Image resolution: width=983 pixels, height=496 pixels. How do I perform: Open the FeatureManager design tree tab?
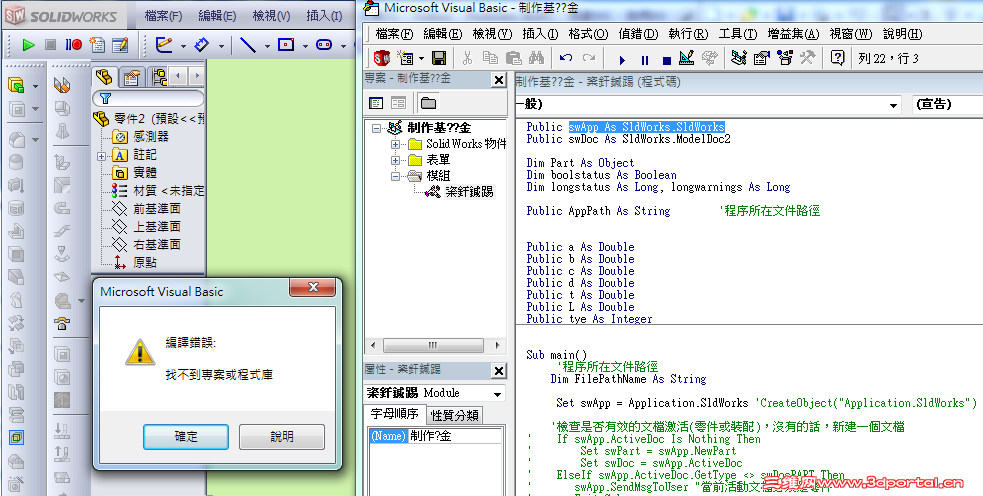click(104, 77)
